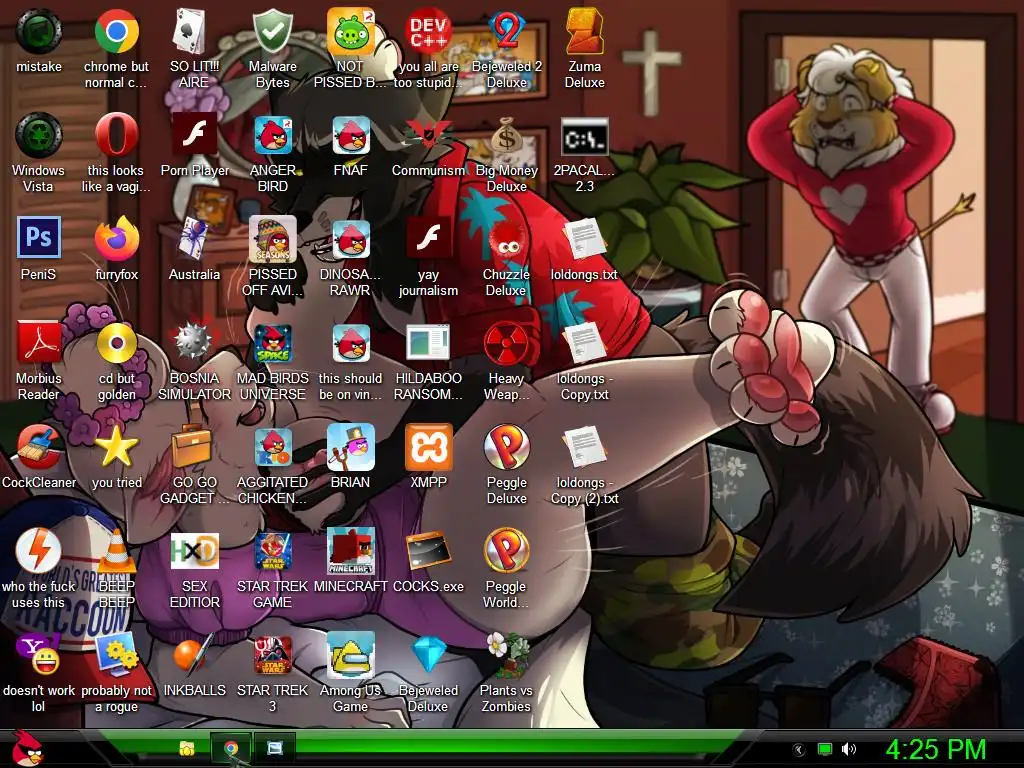The width and height of the screenshot is (1024, 768).
Task: Launch 'chrome but normal c...' Chrome shortcut
Action: 116,31
